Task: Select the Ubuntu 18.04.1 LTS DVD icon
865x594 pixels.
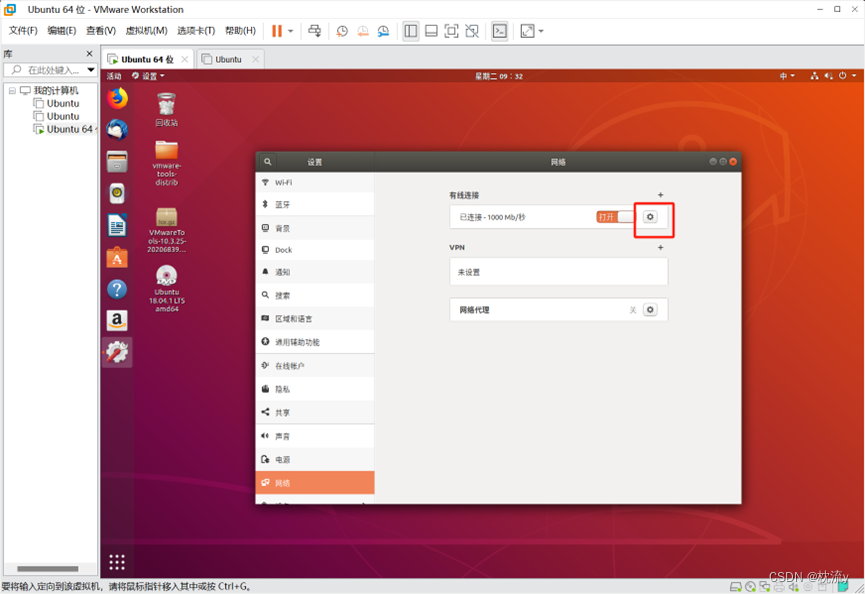Action: point(166,288)
